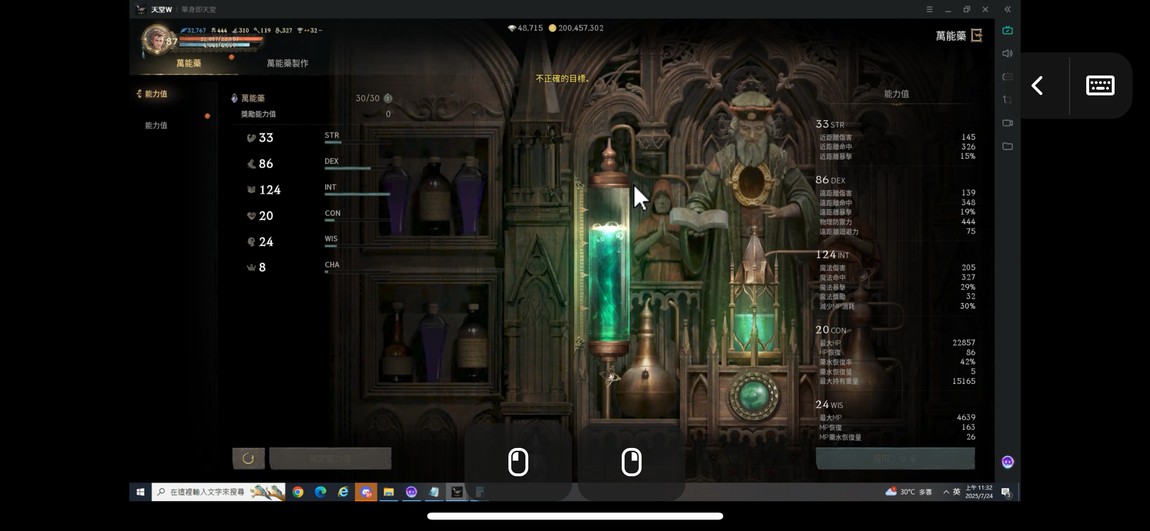Tap the right mouse button overlay
The height and width of the screenshot is (531, 1150).
[631, 463]
